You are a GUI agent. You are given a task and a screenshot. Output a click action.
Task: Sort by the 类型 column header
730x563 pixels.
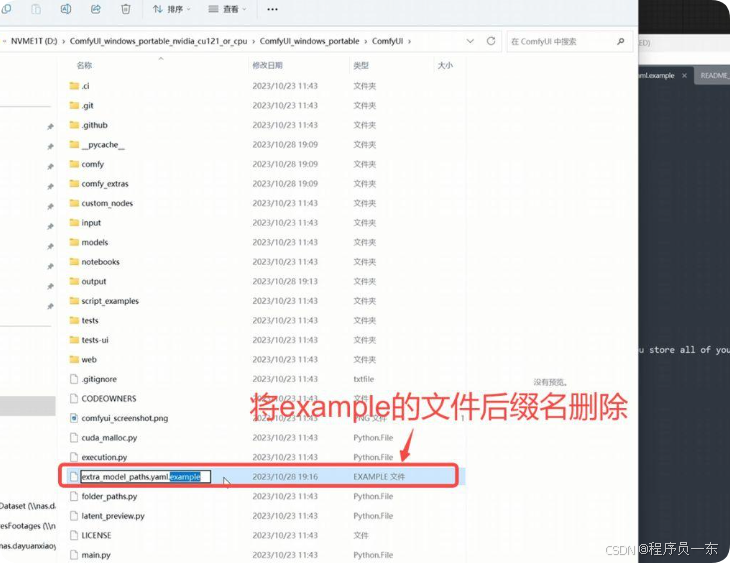(361, 65)
